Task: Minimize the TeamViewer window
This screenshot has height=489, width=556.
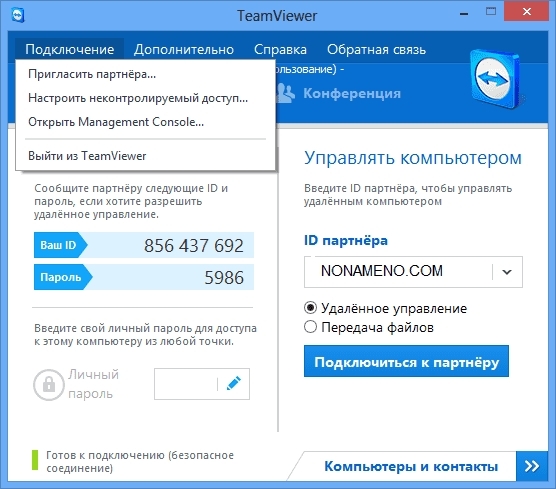Action: pyautogui.click(x=464, y=13)
